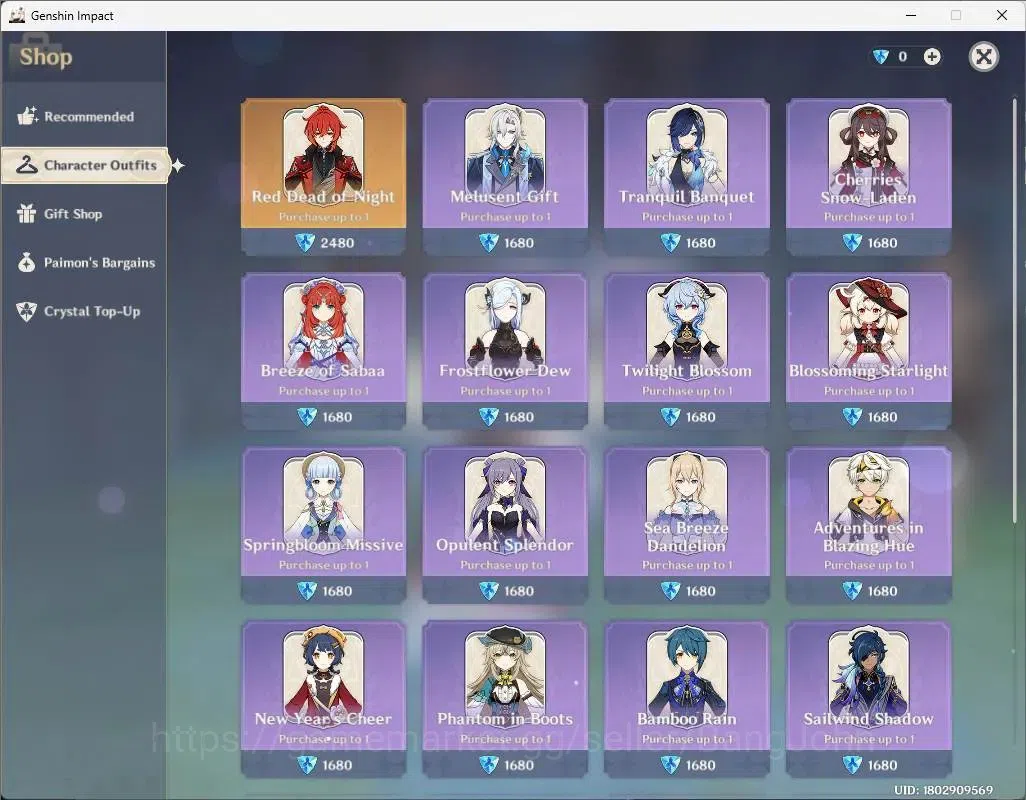
Task: Open the Crystal Top-Up tab
Action: [84, 311]
